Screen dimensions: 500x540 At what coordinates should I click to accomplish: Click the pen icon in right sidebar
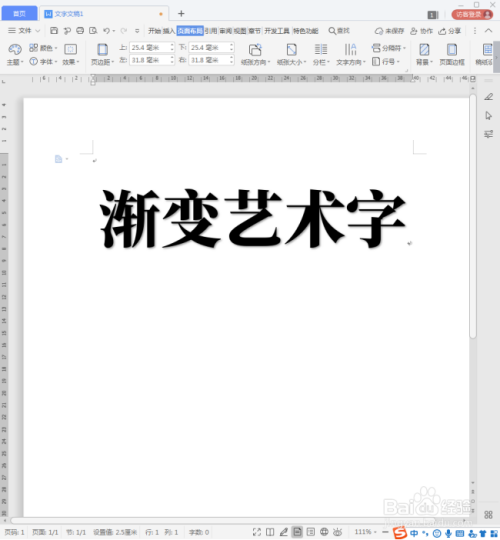[x=488, y=97]
